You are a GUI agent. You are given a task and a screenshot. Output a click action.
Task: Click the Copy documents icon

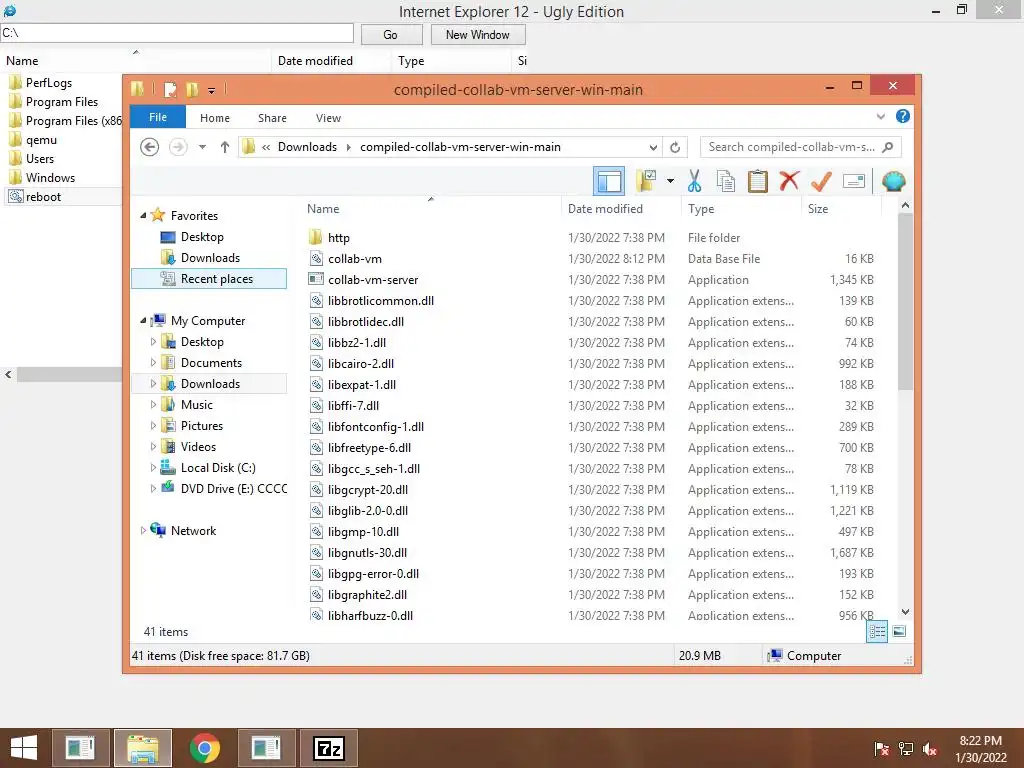click(726, 181)
